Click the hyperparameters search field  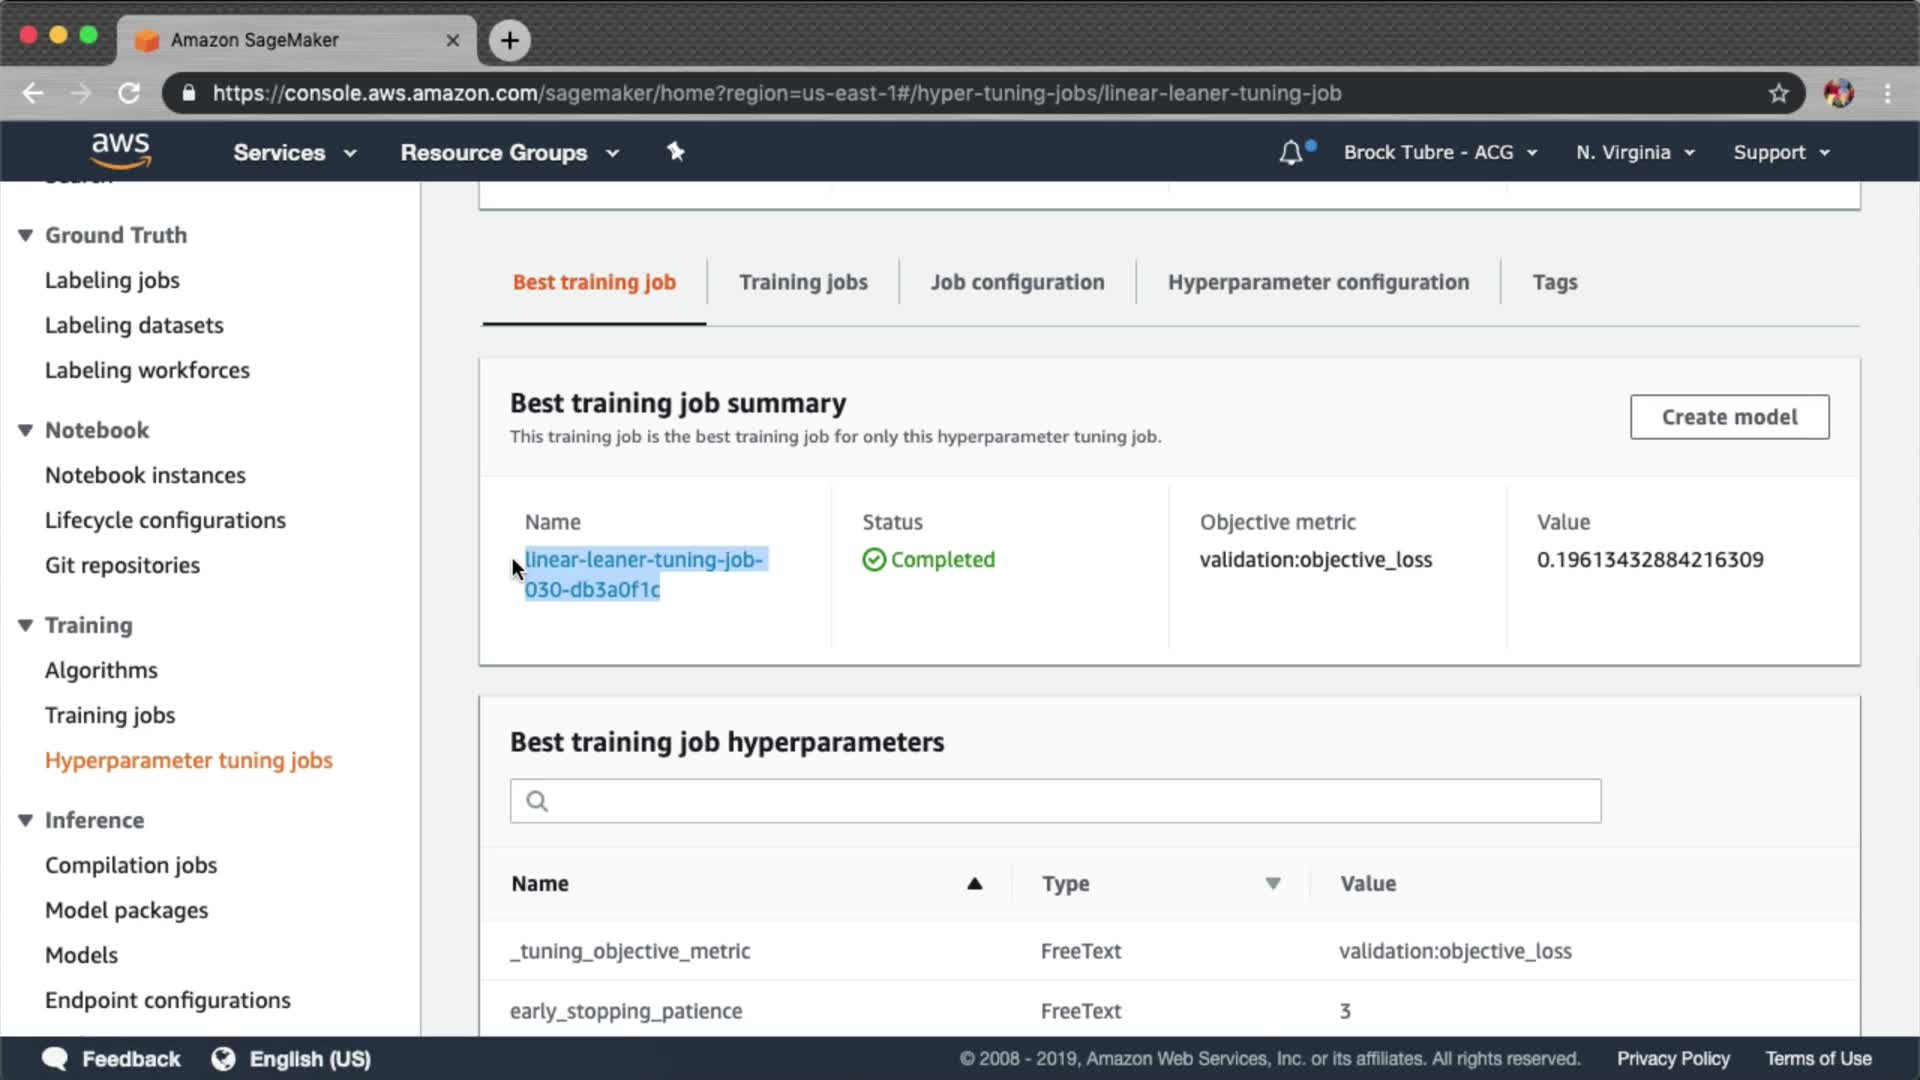[x=1055, y=801]
